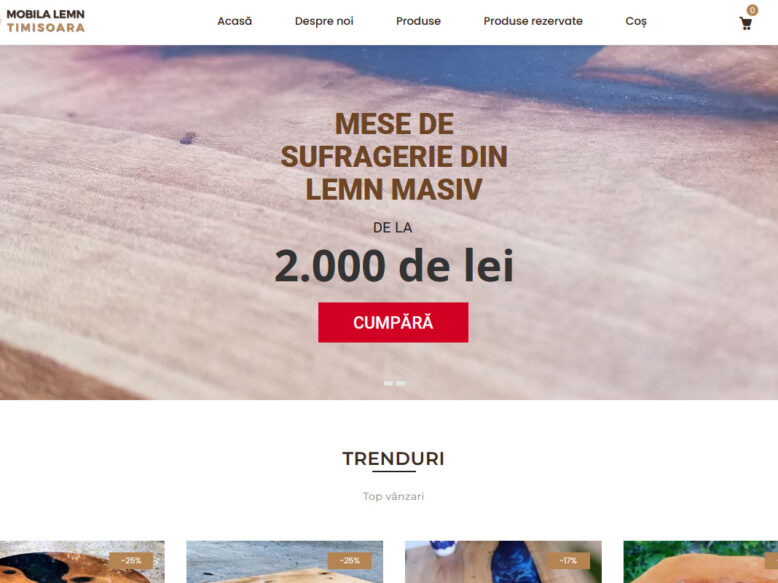Open the first trending product thumbnail
Screen dimensions: 778x583
tap(82, 562)
